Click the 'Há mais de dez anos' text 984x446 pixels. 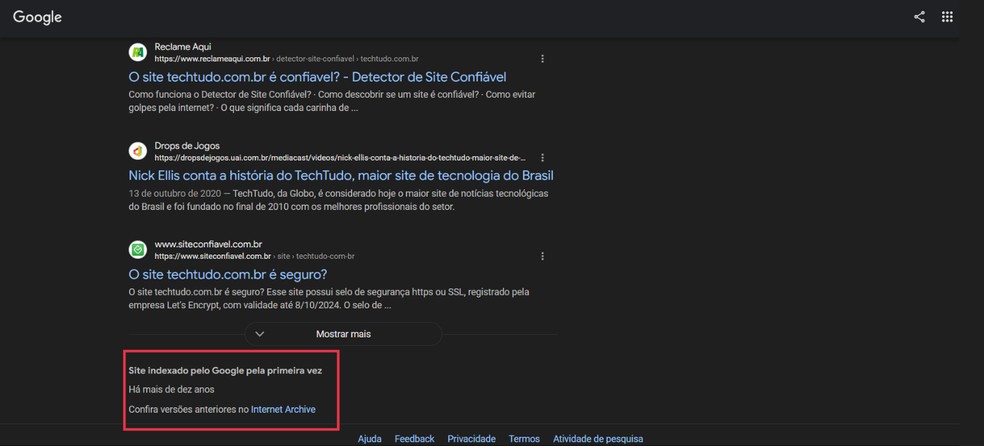171,390
